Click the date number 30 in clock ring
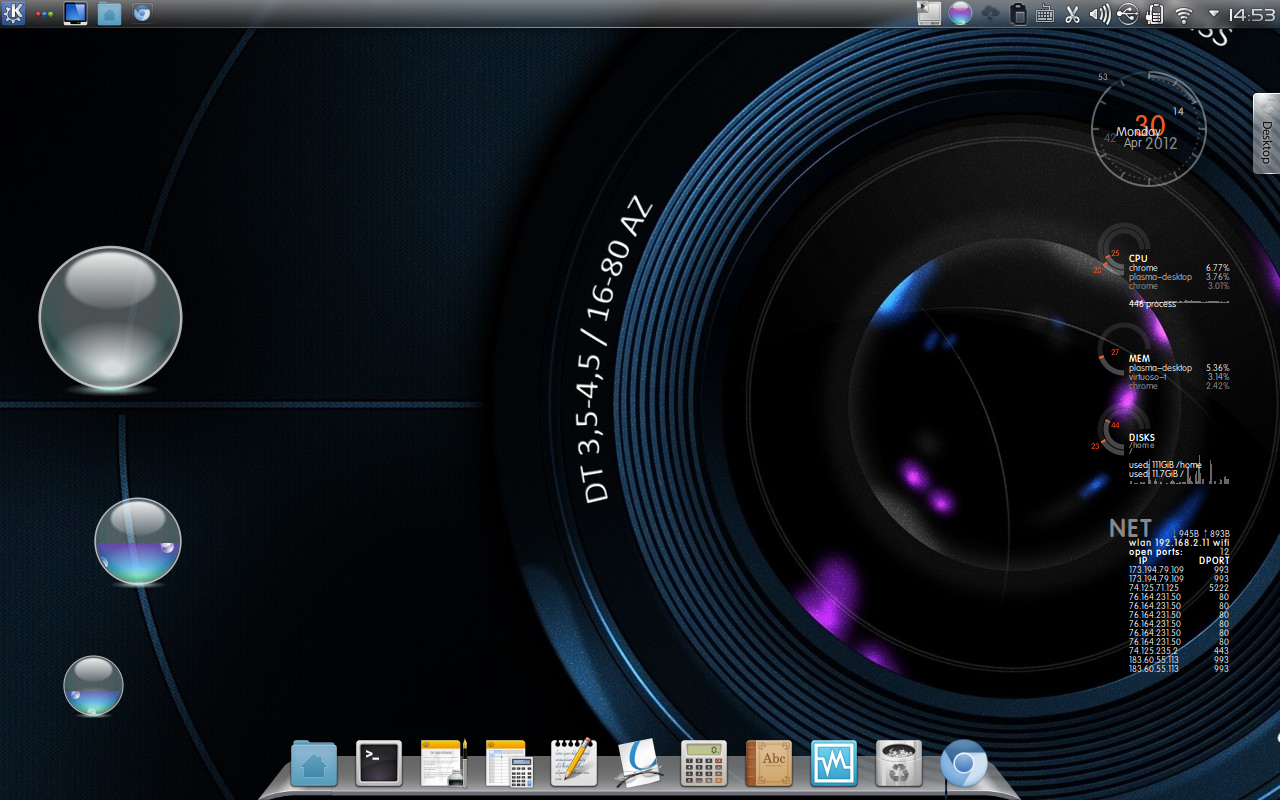Screen dimensions: 1280x800 click(1149, 125)
